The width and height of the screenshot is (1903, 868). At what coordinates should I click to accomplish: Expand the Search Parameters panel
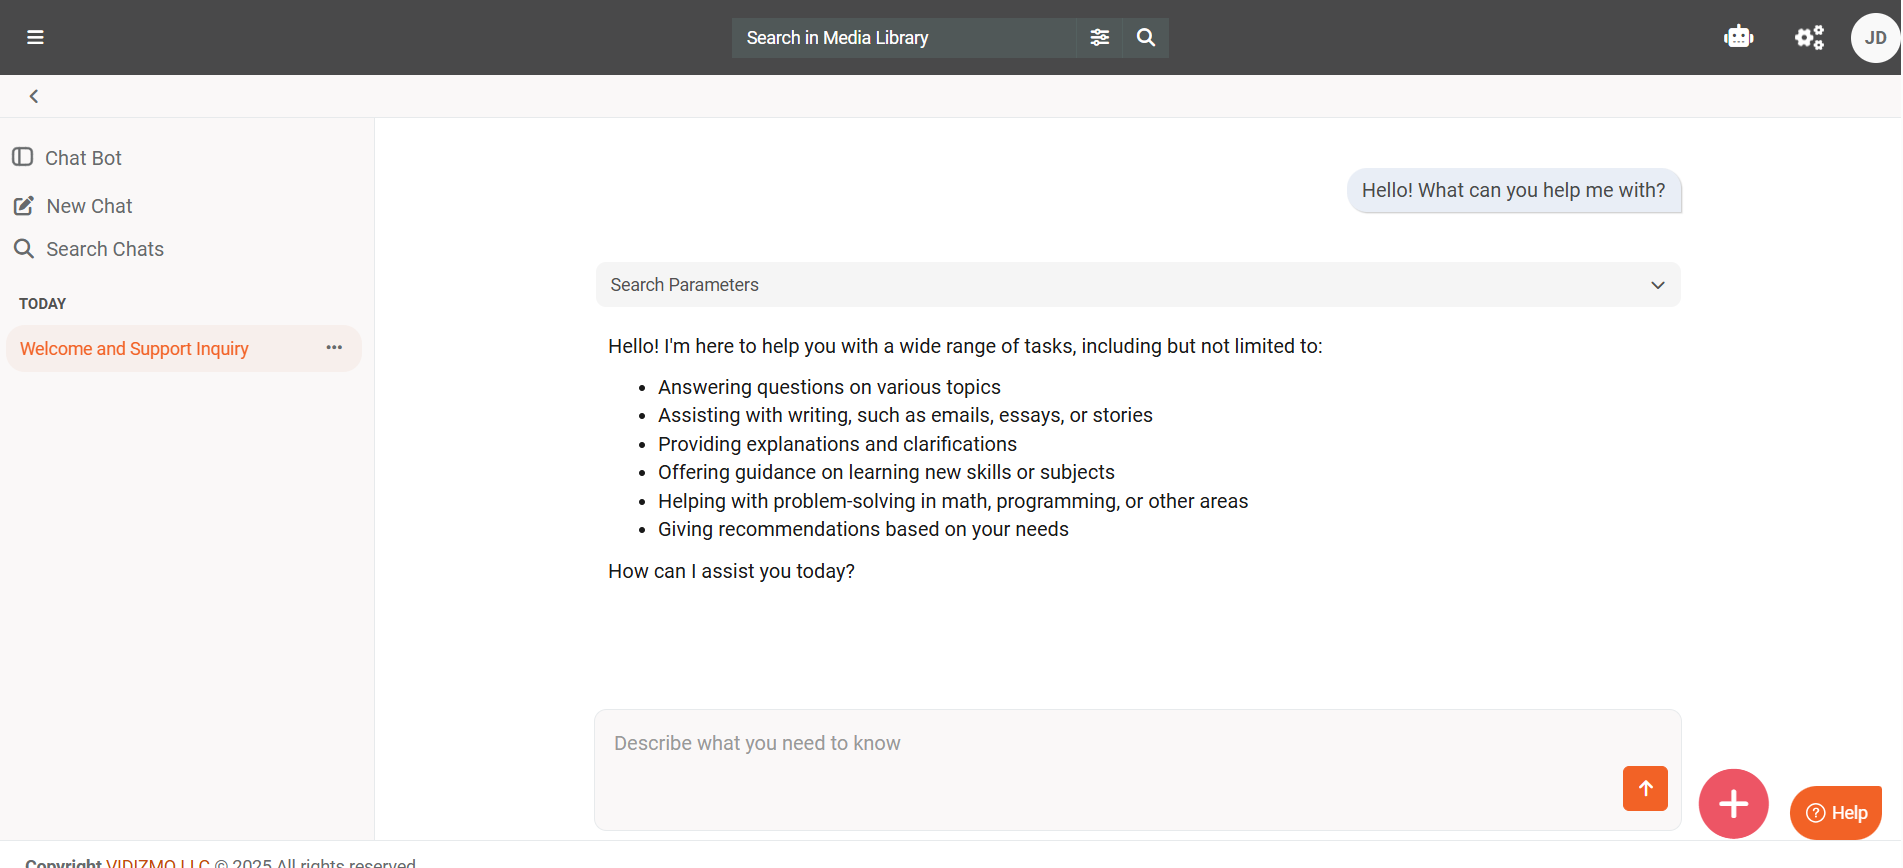pyautogui.click(x=1137, y=285)
